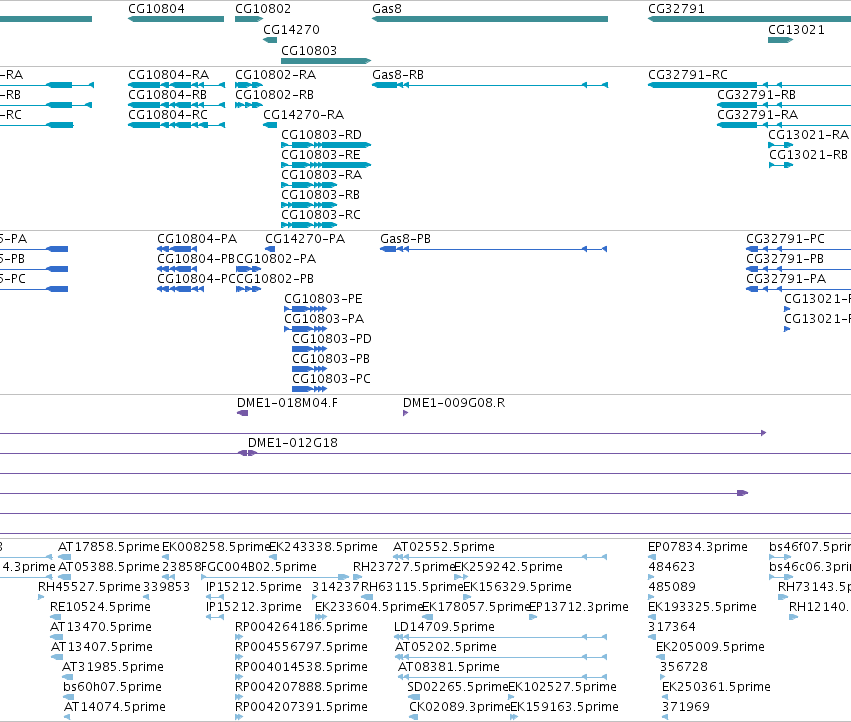The height and width of the screenshot is (722, 851).
Task: Click EST LD14709.5prime label
Action: click(444, 628)
